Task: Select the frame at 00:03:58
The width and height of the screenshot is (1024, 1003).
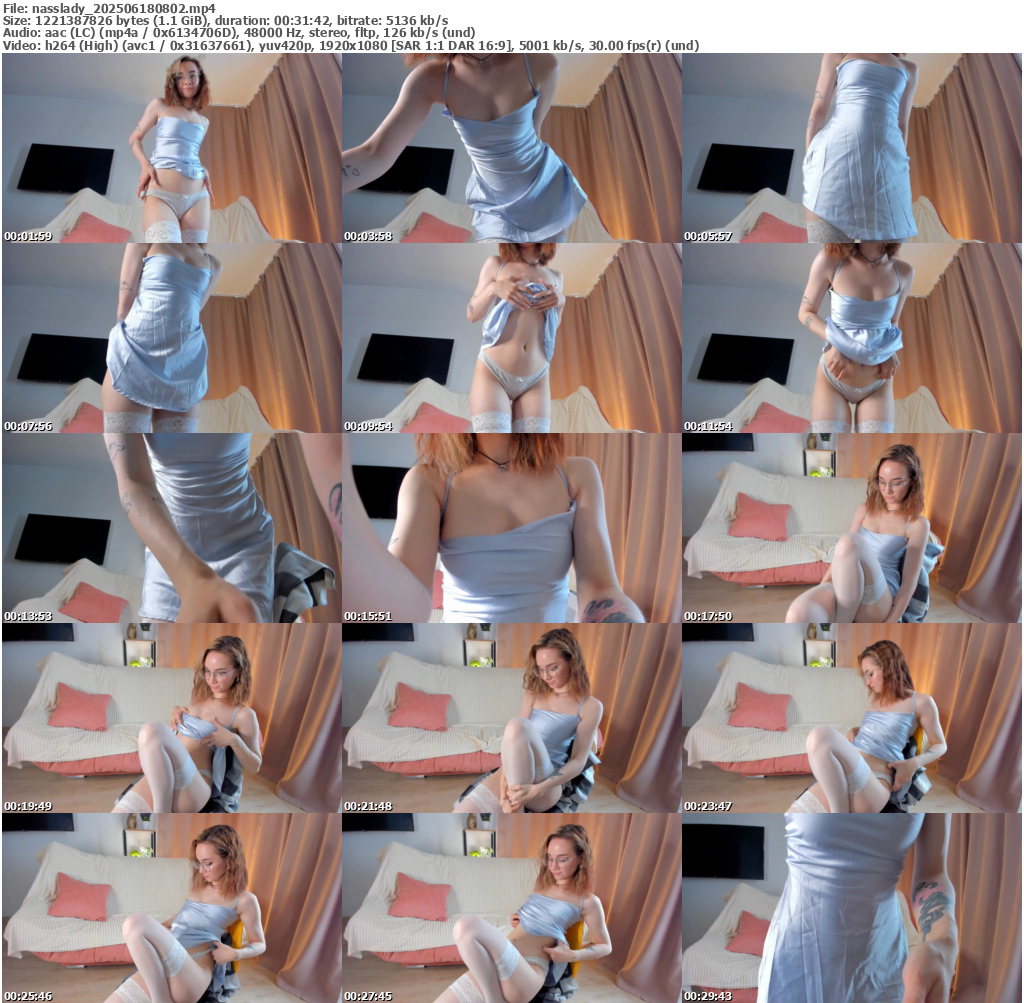Action: pos(511,149)
